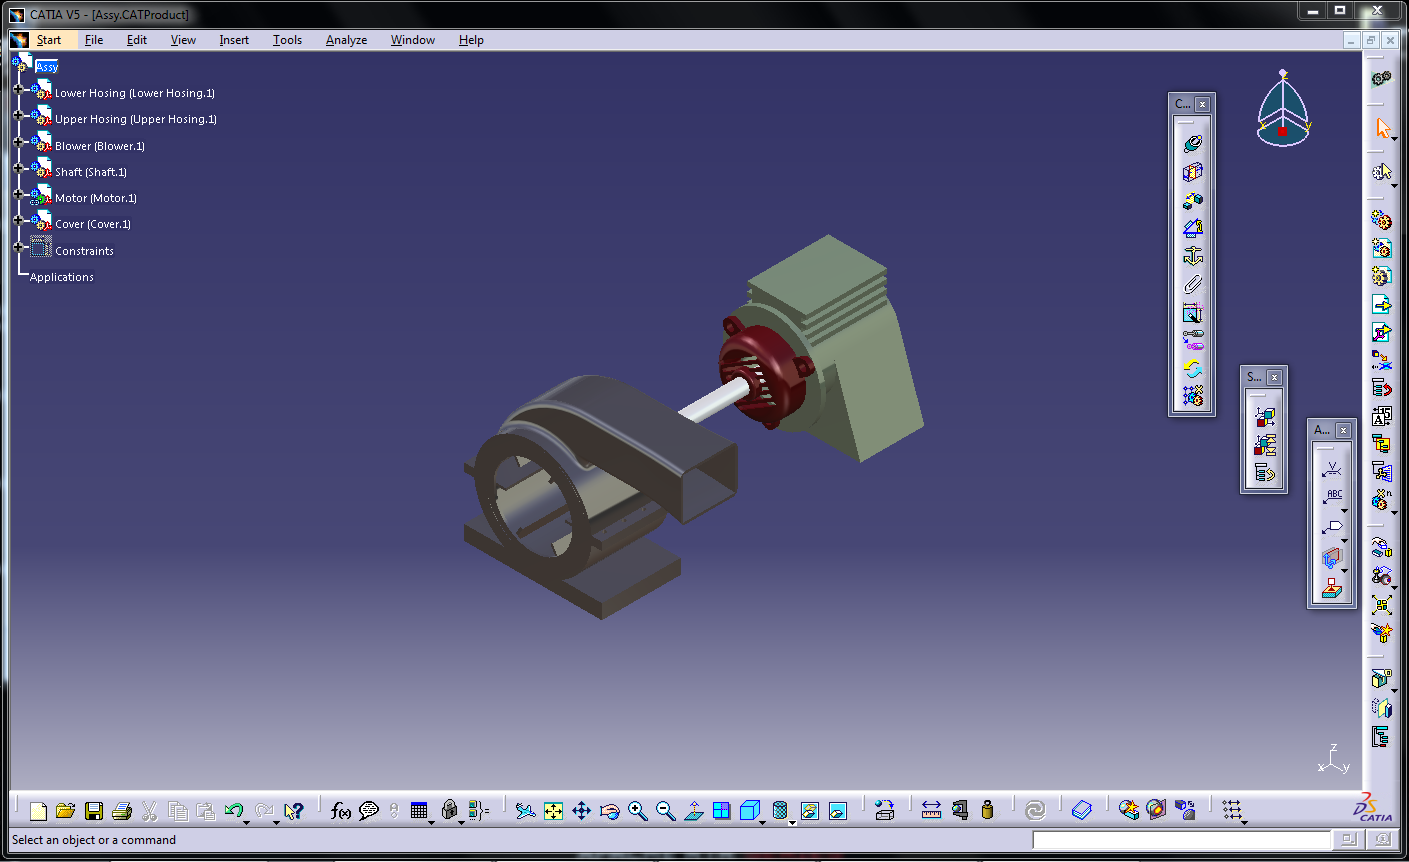Screen dimensions: 1409x862
Task: Open the Undo history dropdown arrow
Action: [x=247, y=821]
